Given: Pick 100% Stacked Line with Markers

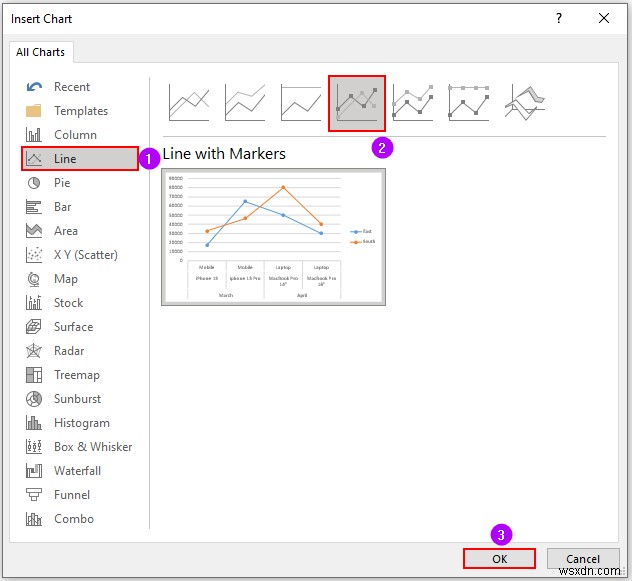Looking at the screenshot, I should [469, 102].
